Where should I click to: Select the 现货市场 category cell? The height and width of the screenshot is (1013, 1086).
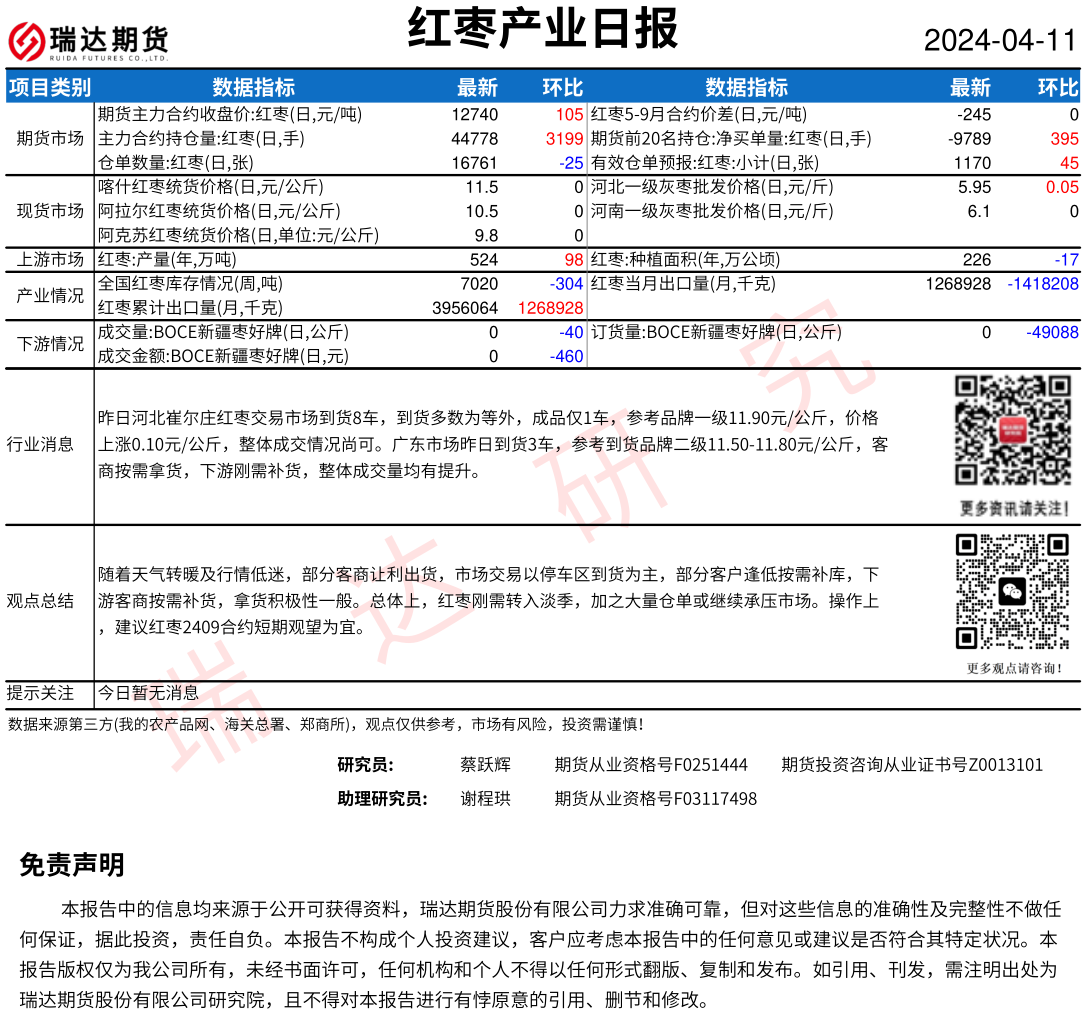pyautogui.click(x=50, y=211)
